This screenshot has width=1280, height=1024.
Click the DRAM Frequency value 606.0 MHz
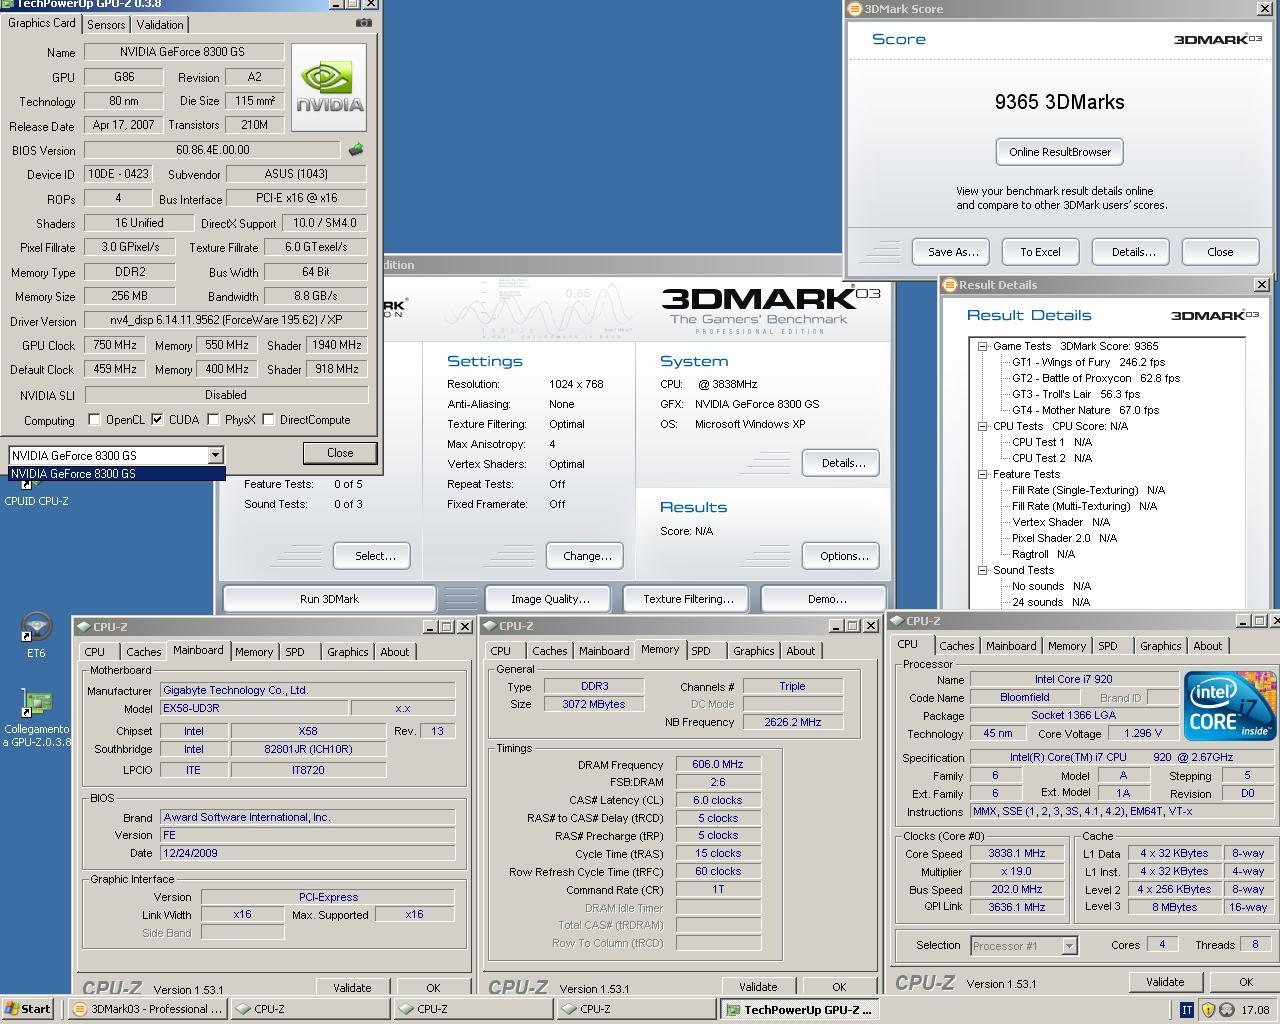point(718,764)
